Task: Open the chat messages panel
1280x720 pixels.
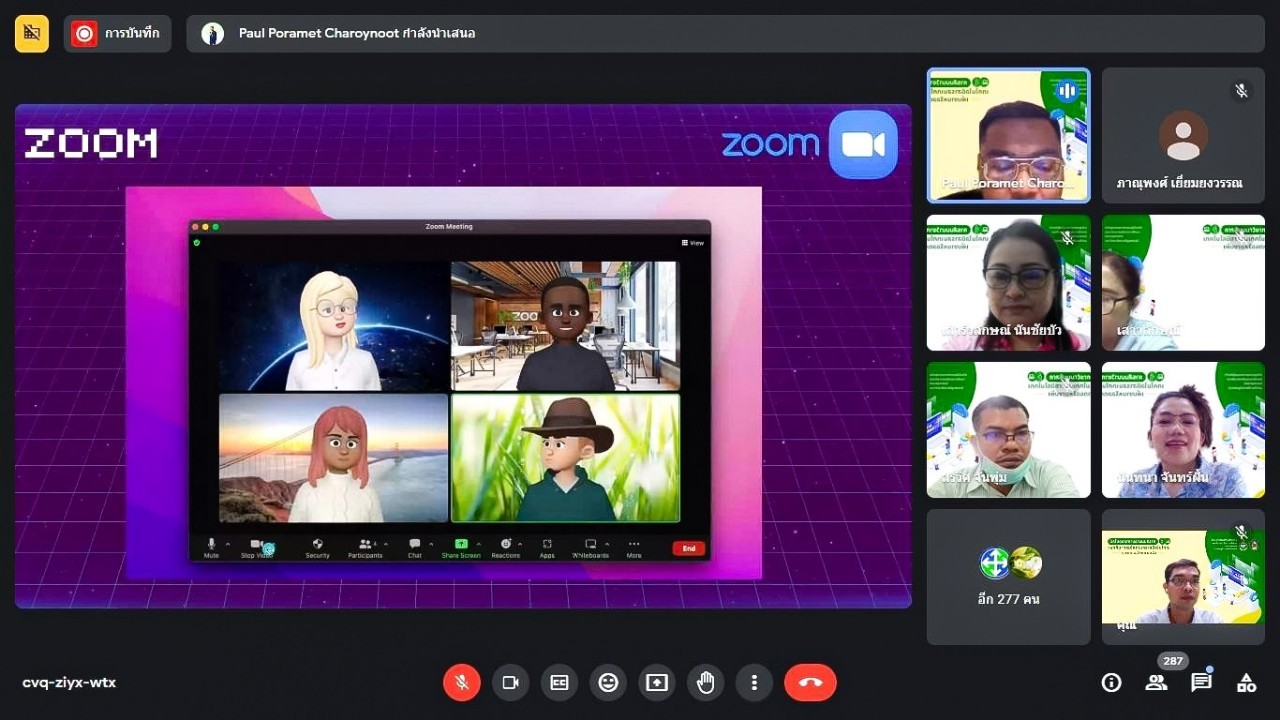Action: 1201,683
